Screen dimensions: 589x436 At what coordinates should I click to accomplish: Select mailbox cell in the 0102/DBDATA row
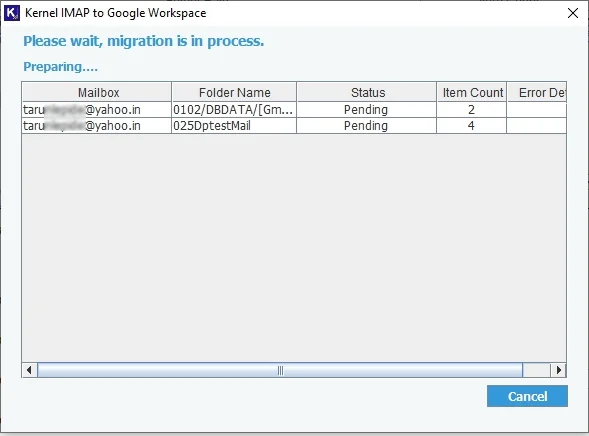tap(97, 110)
